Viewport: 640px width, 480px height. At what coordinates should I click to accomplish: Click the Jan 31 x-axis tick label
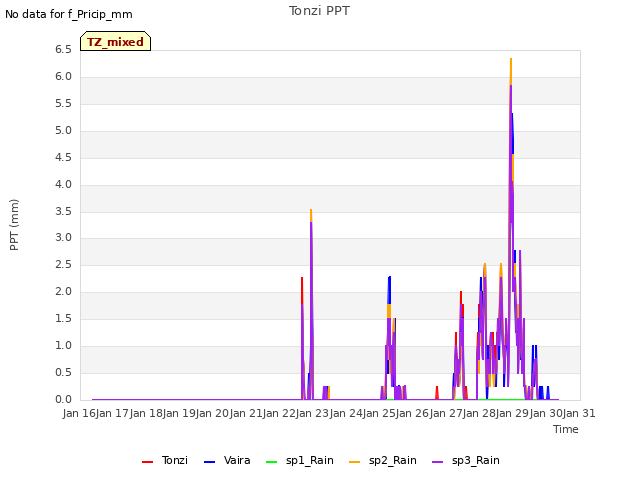pos(579,413)
